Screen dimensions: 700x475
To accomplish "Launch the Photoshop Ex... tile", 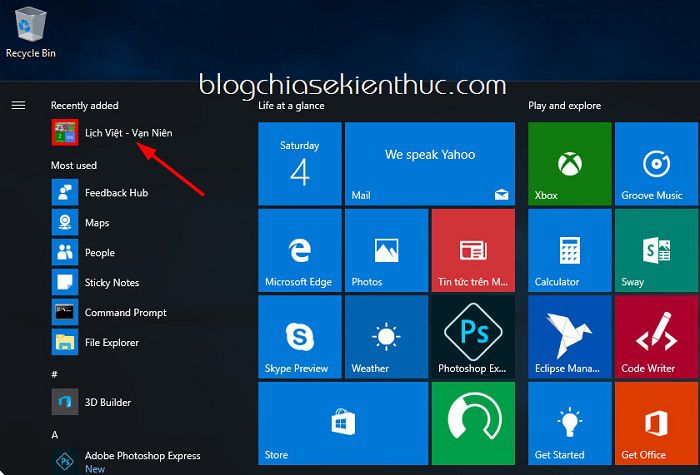I will tap(473, 337).
